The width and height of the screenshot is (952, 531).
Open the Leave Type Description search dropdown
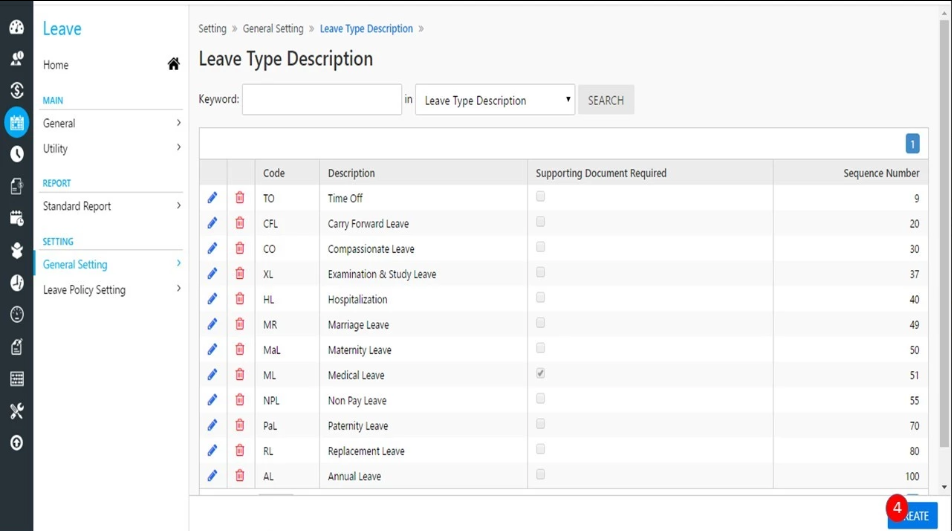(495, 100)
